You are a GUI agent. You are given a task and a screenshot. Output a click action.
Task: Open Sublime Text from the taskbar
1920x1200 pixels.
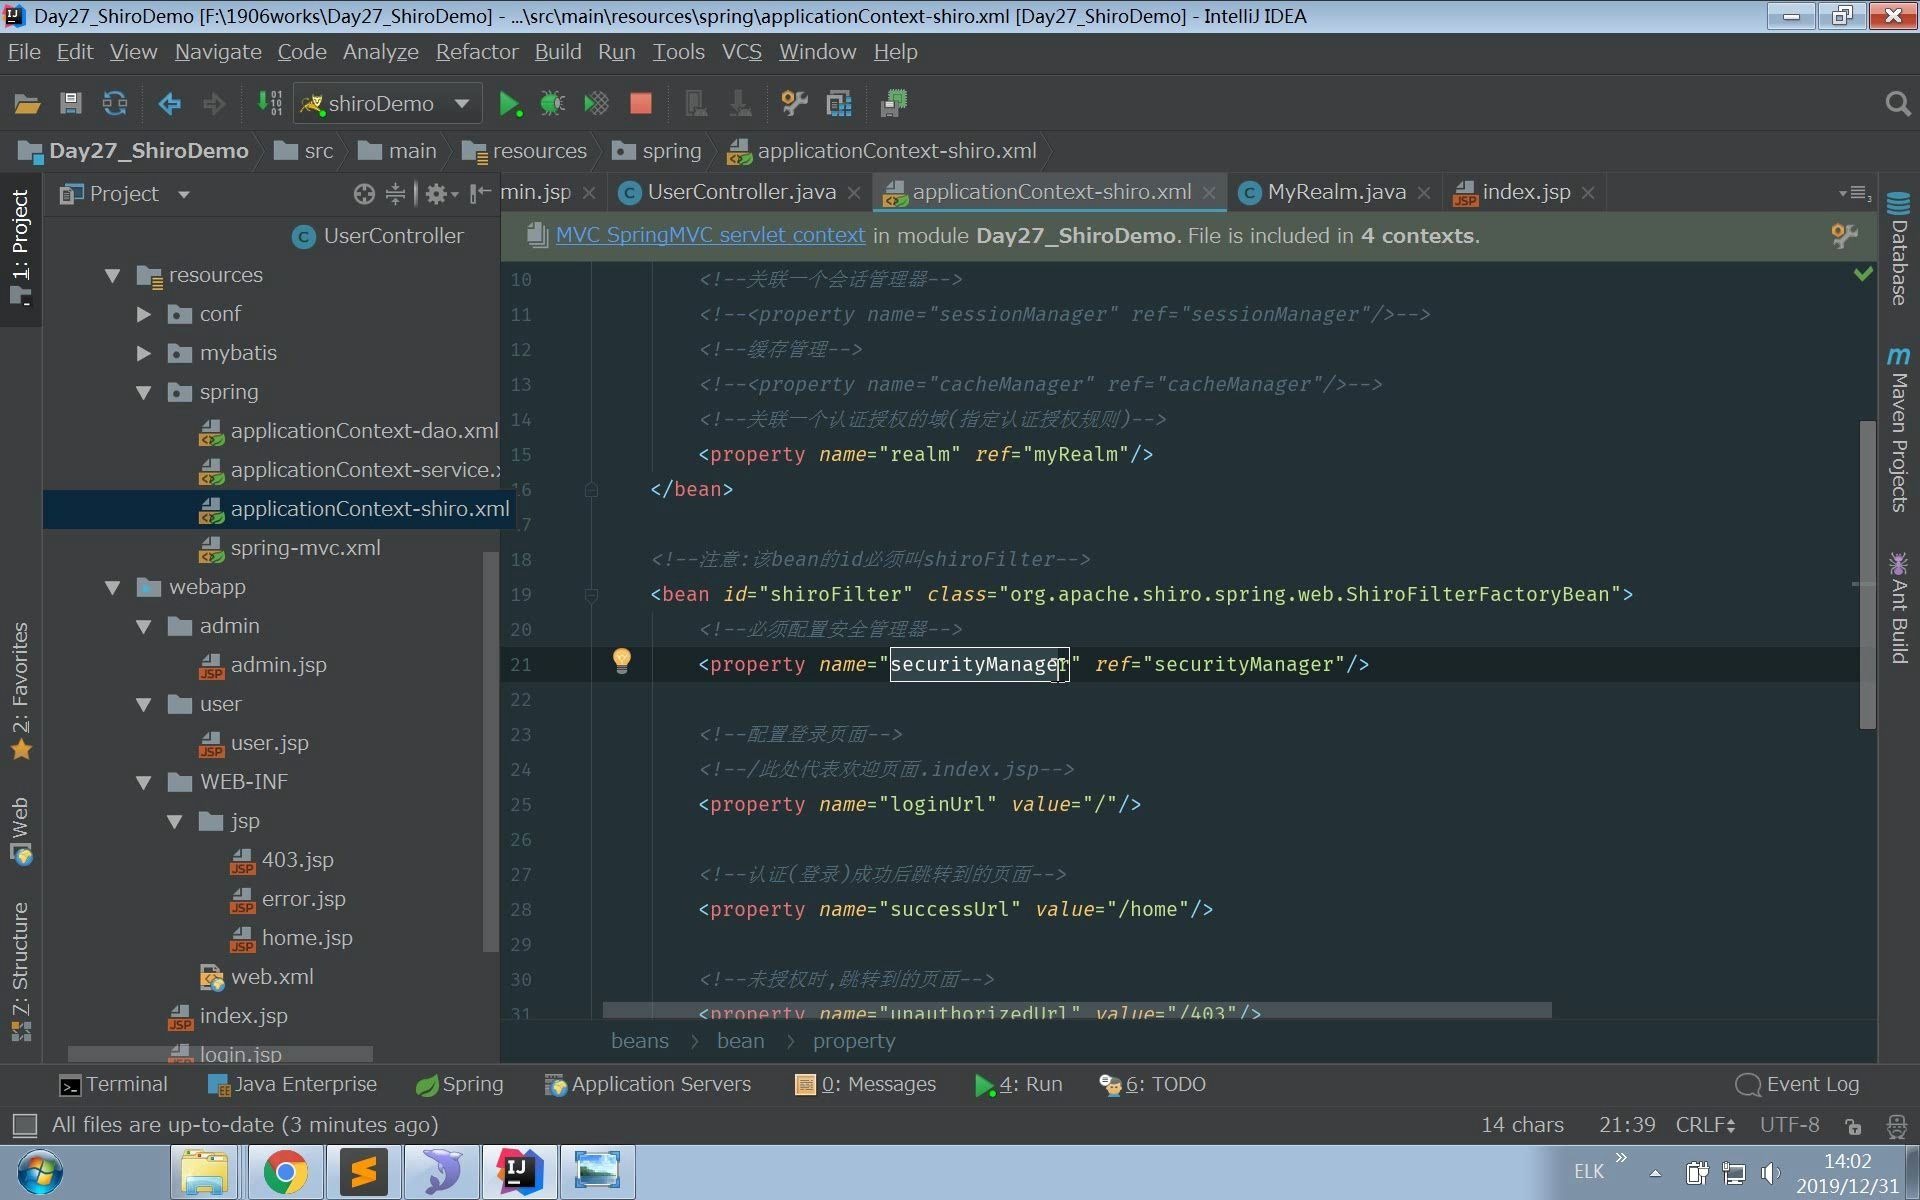click(x=363, y=1172)
